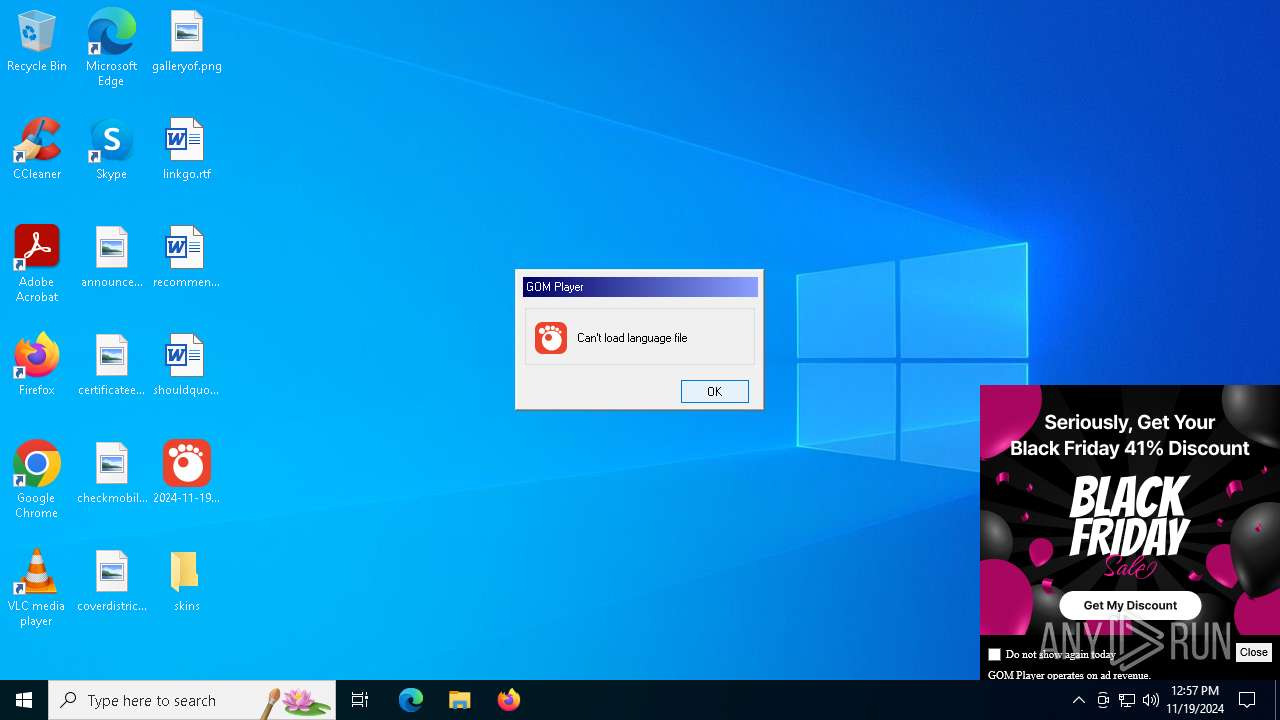The height and width of the screenshot is (720, 1280).
Task: Open the notification center icon
Action: point(1248,700)
